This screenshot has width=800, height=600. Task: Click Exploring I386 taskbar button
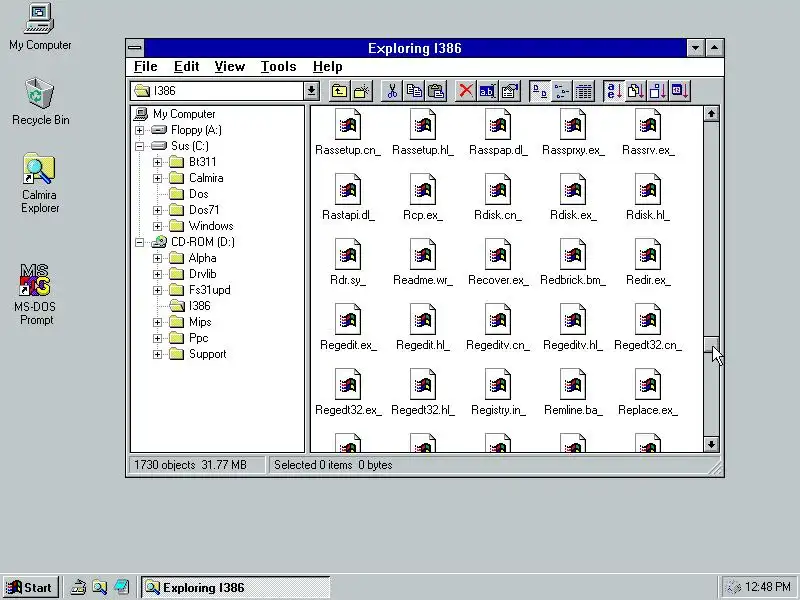(x=236, y=587)
